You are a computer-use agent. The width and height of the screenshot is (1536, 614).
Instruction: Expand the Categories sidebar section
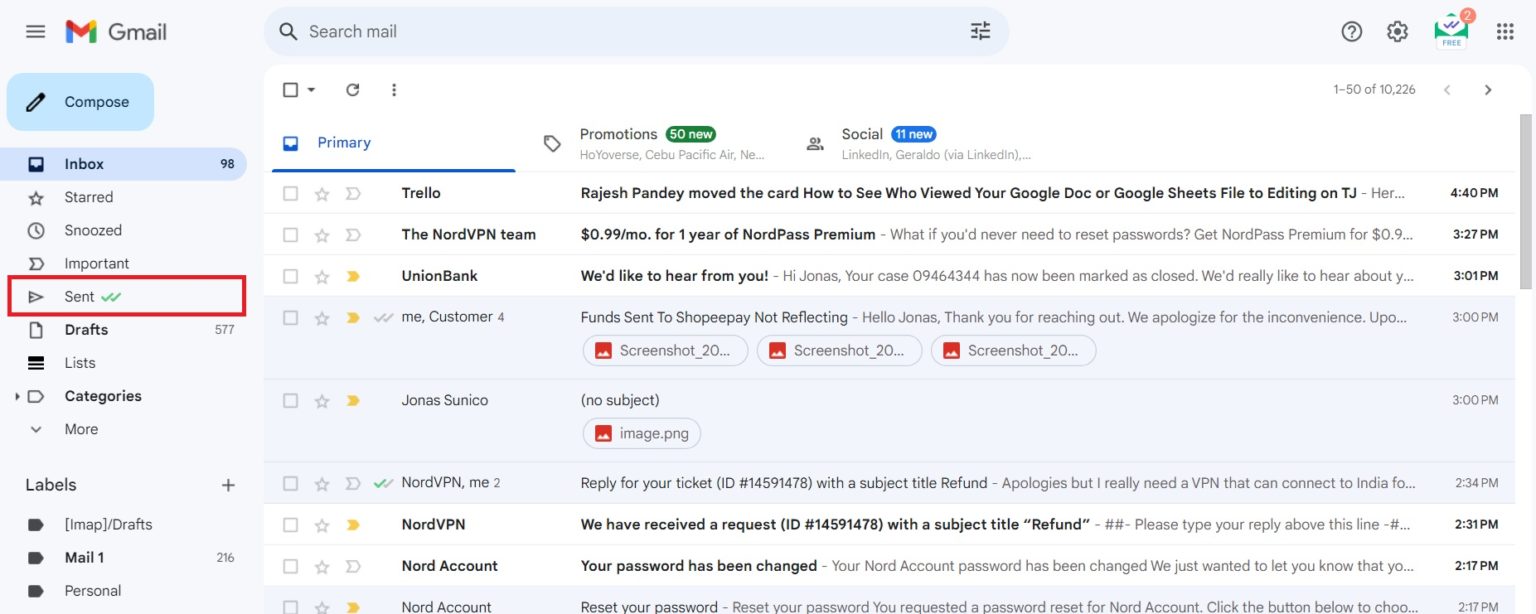pos(17,395)
